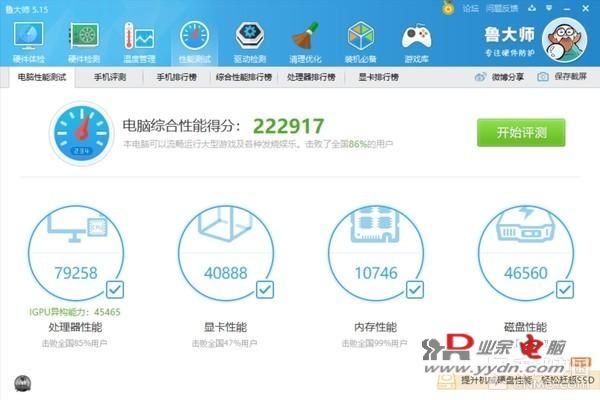This screenshot has height=400, width=600.
Task: Click the processor monitor icon with score 79258
Action: click(x=77, y=227)
